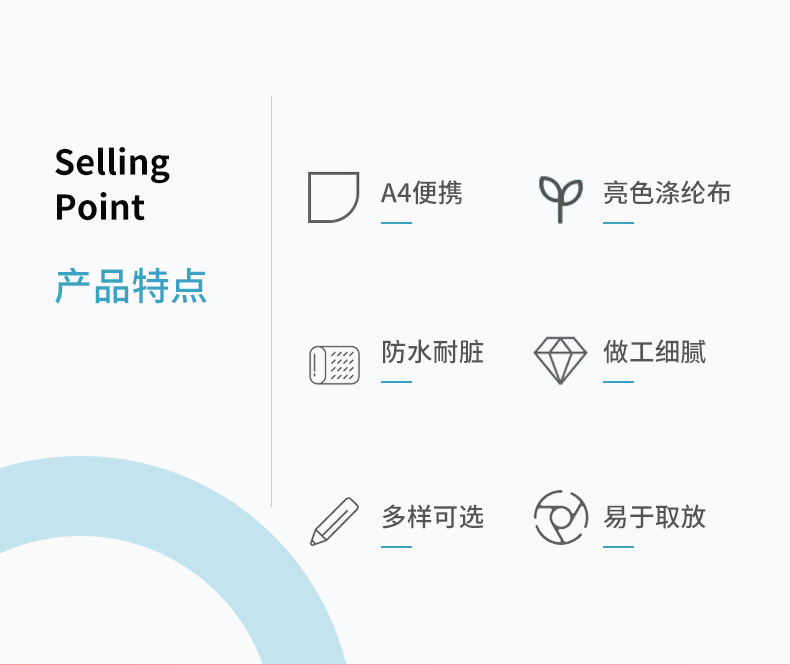Click the word Point in the heading
790x665 pixels.
[100, 207]
